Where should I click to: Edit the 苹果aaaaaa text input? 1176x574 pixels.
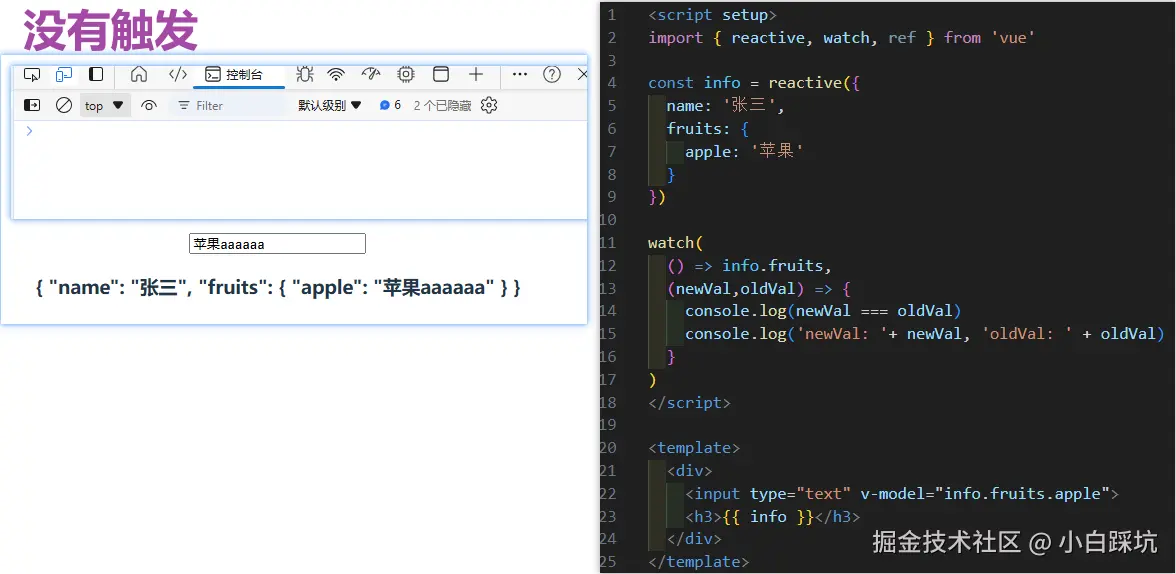tap(277, 244)
